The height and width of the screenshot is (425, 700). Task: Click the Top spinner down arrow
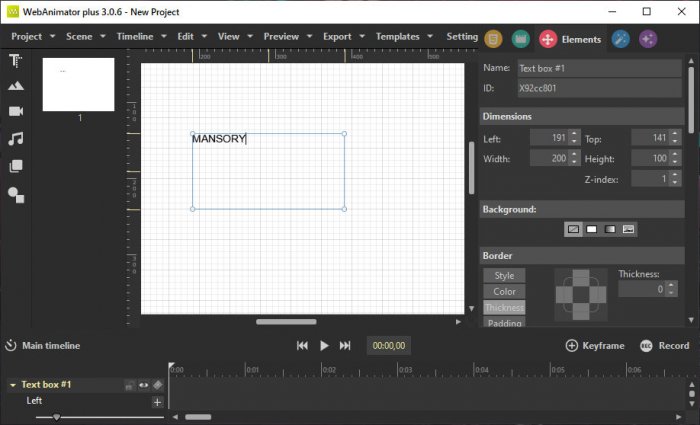(x=675, y=142)
